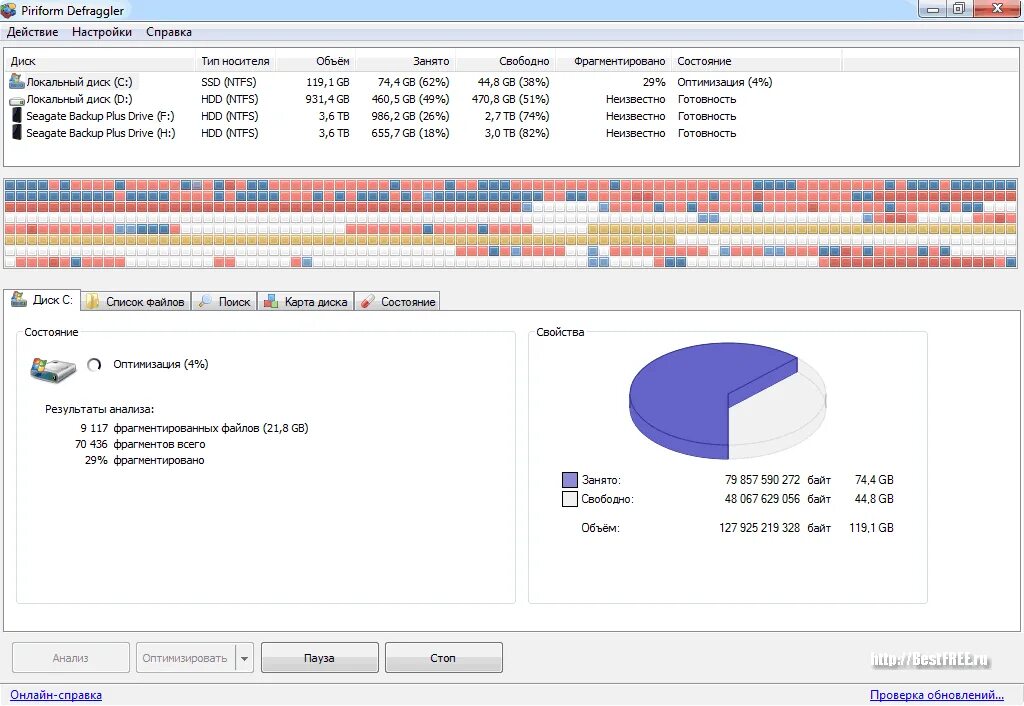Sort by the Тип носителя column header
Image resolution: width=1024 pixels, height=706 pixels.
click(x=235, y=61)
